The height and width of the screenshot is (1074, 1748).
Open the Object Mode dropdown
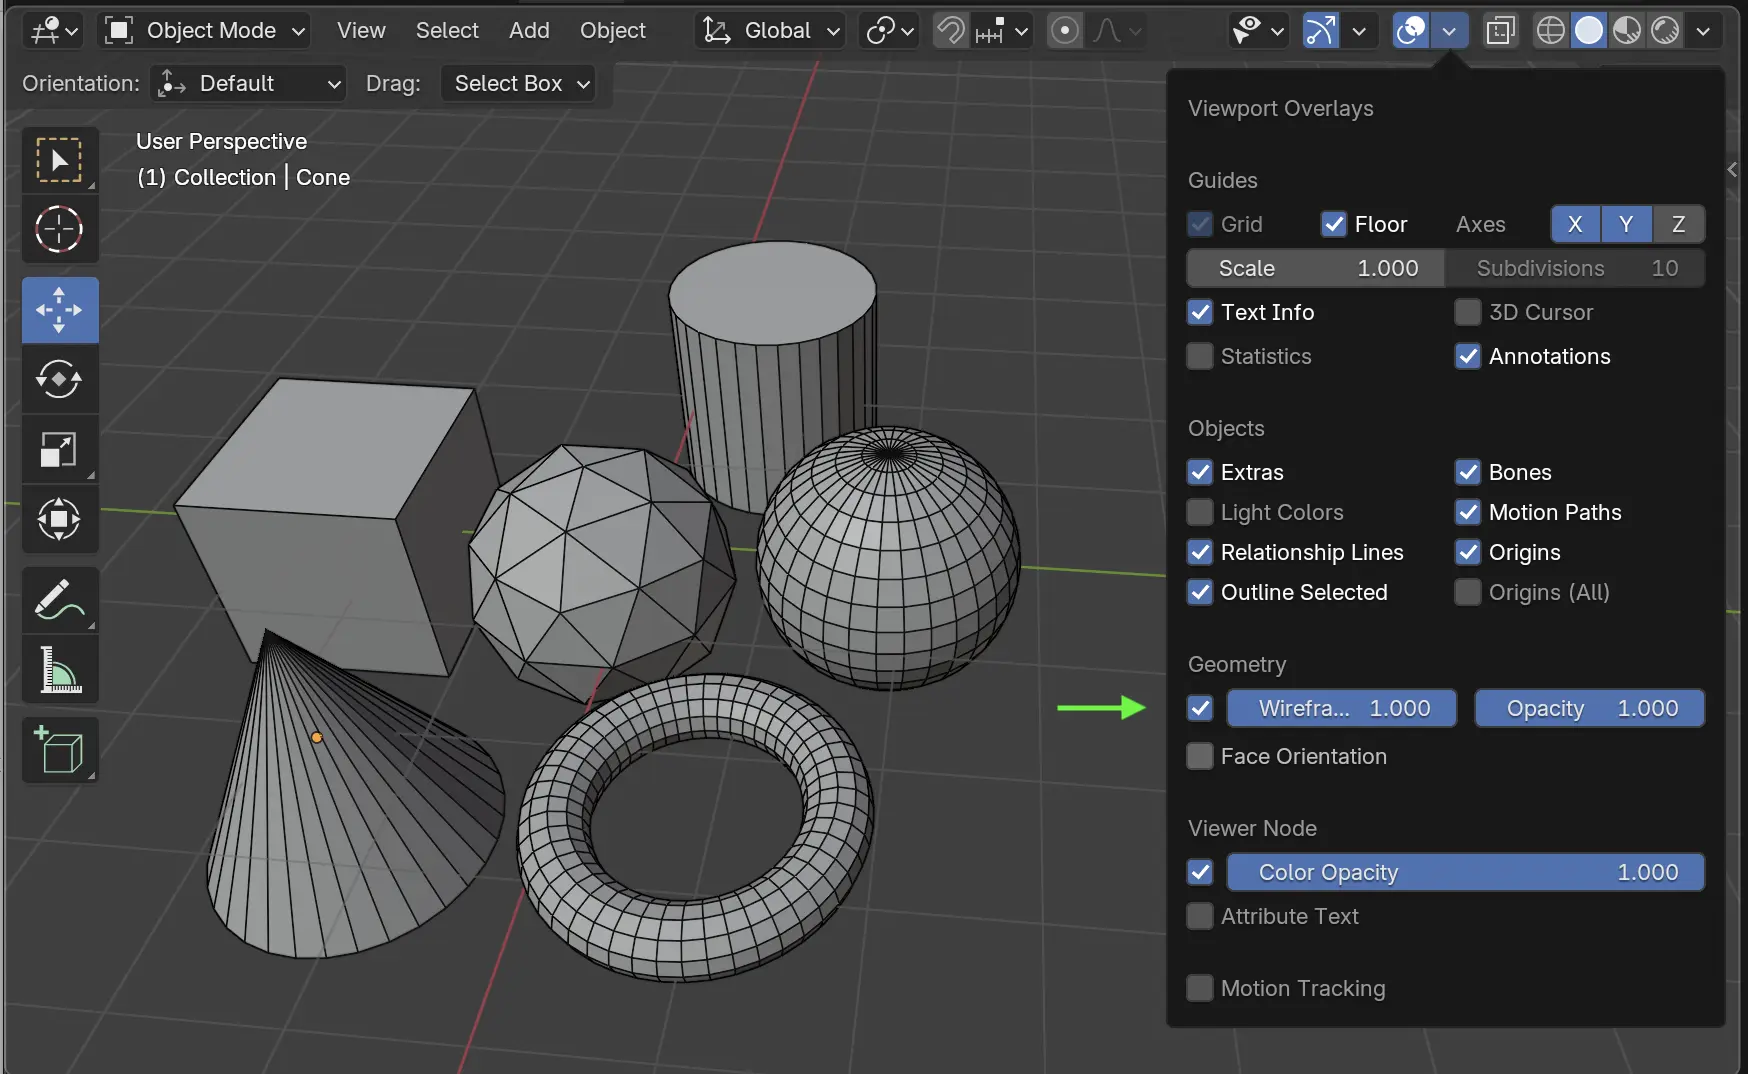tap(205, 31)
